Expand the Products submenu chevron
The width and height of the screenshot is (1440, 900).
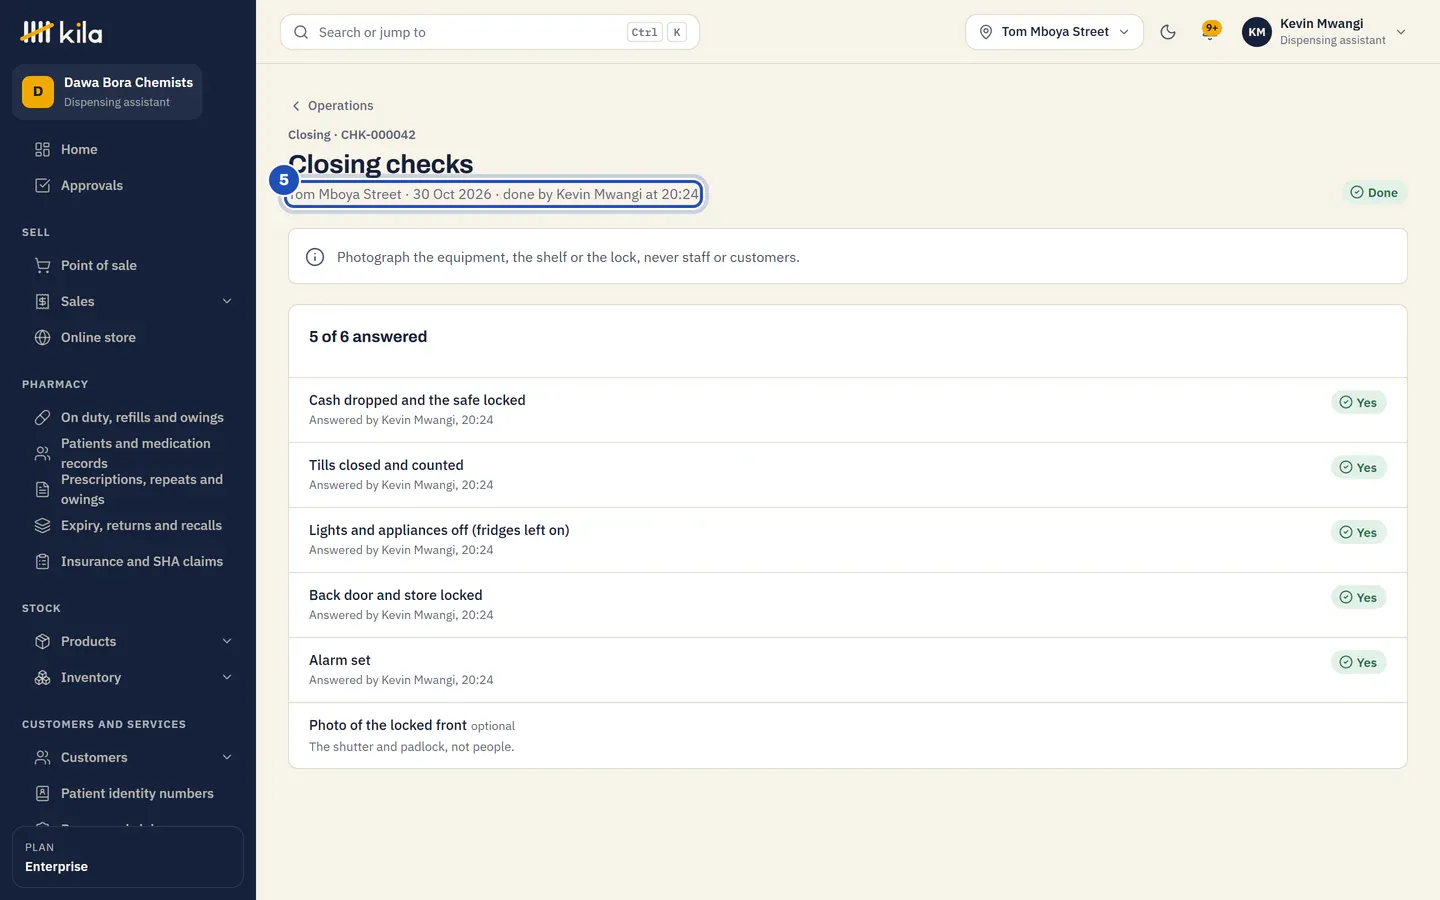[x=227, y=641]
